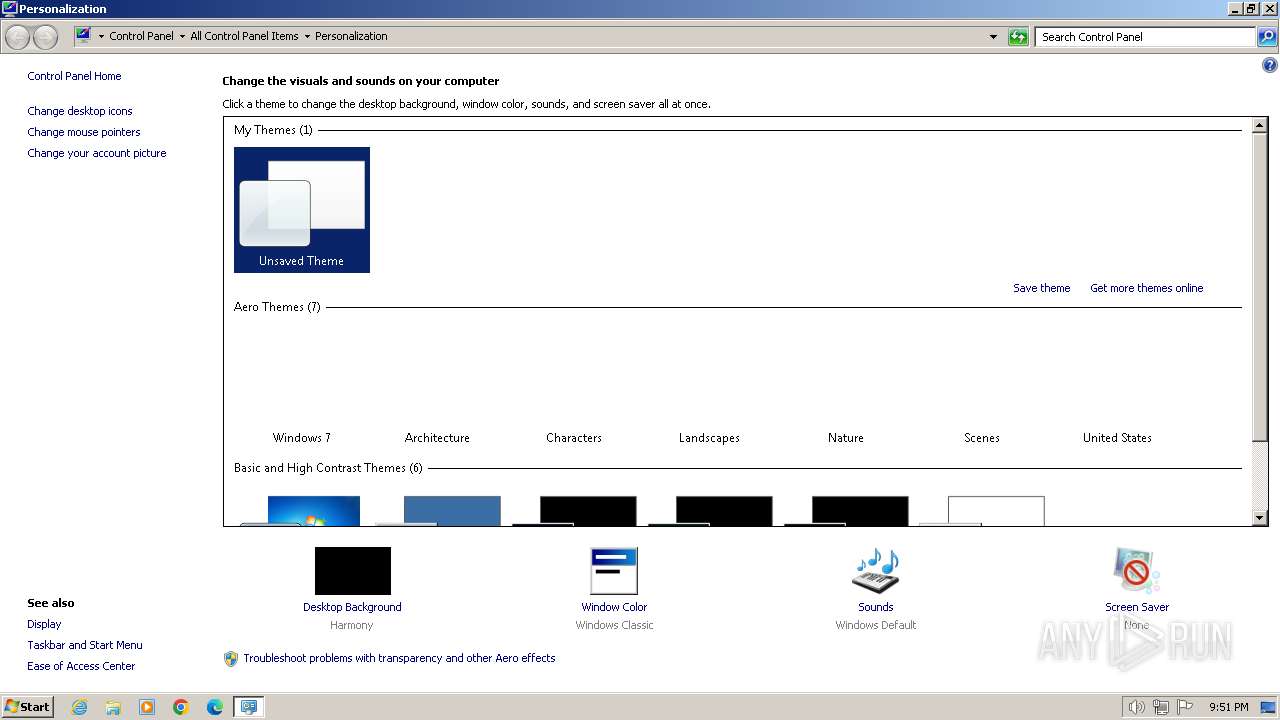Click Show desktop icon in tray
The width and height of the screenshot is (1280, 720).
pyautogui.click(x=1269, y=707)
